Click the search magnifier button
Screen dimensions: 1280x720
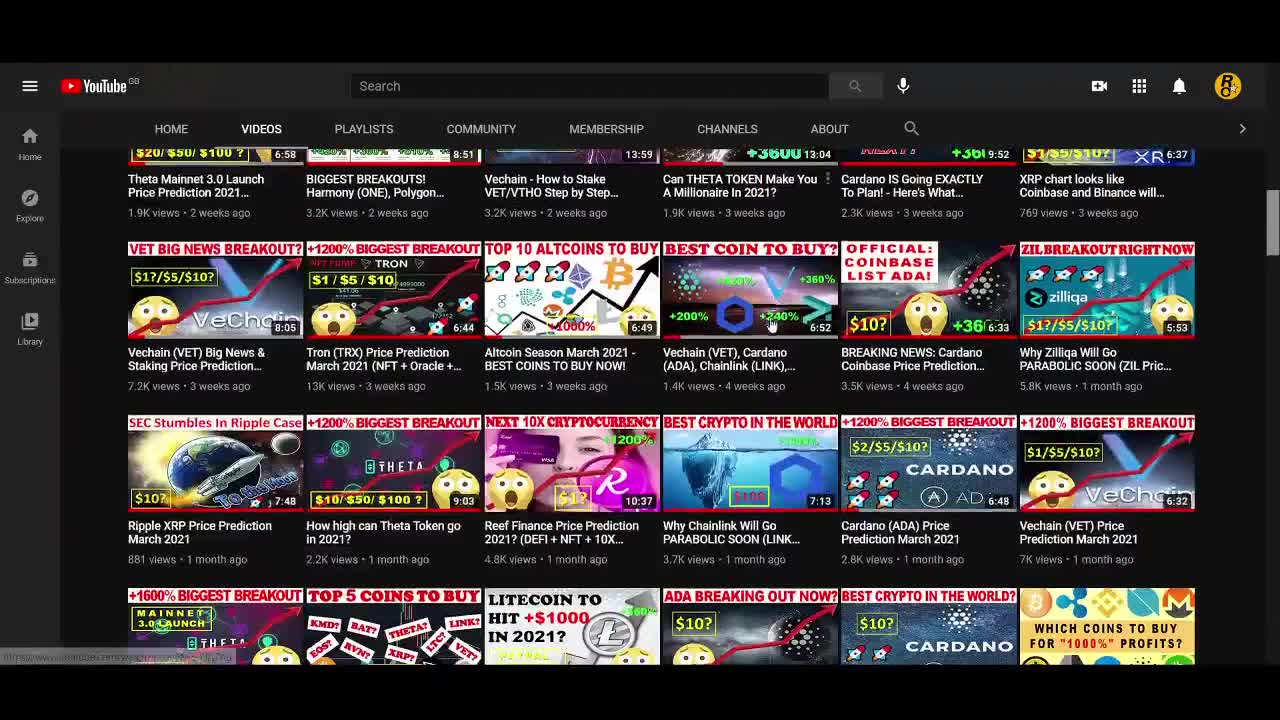[855, 86]
